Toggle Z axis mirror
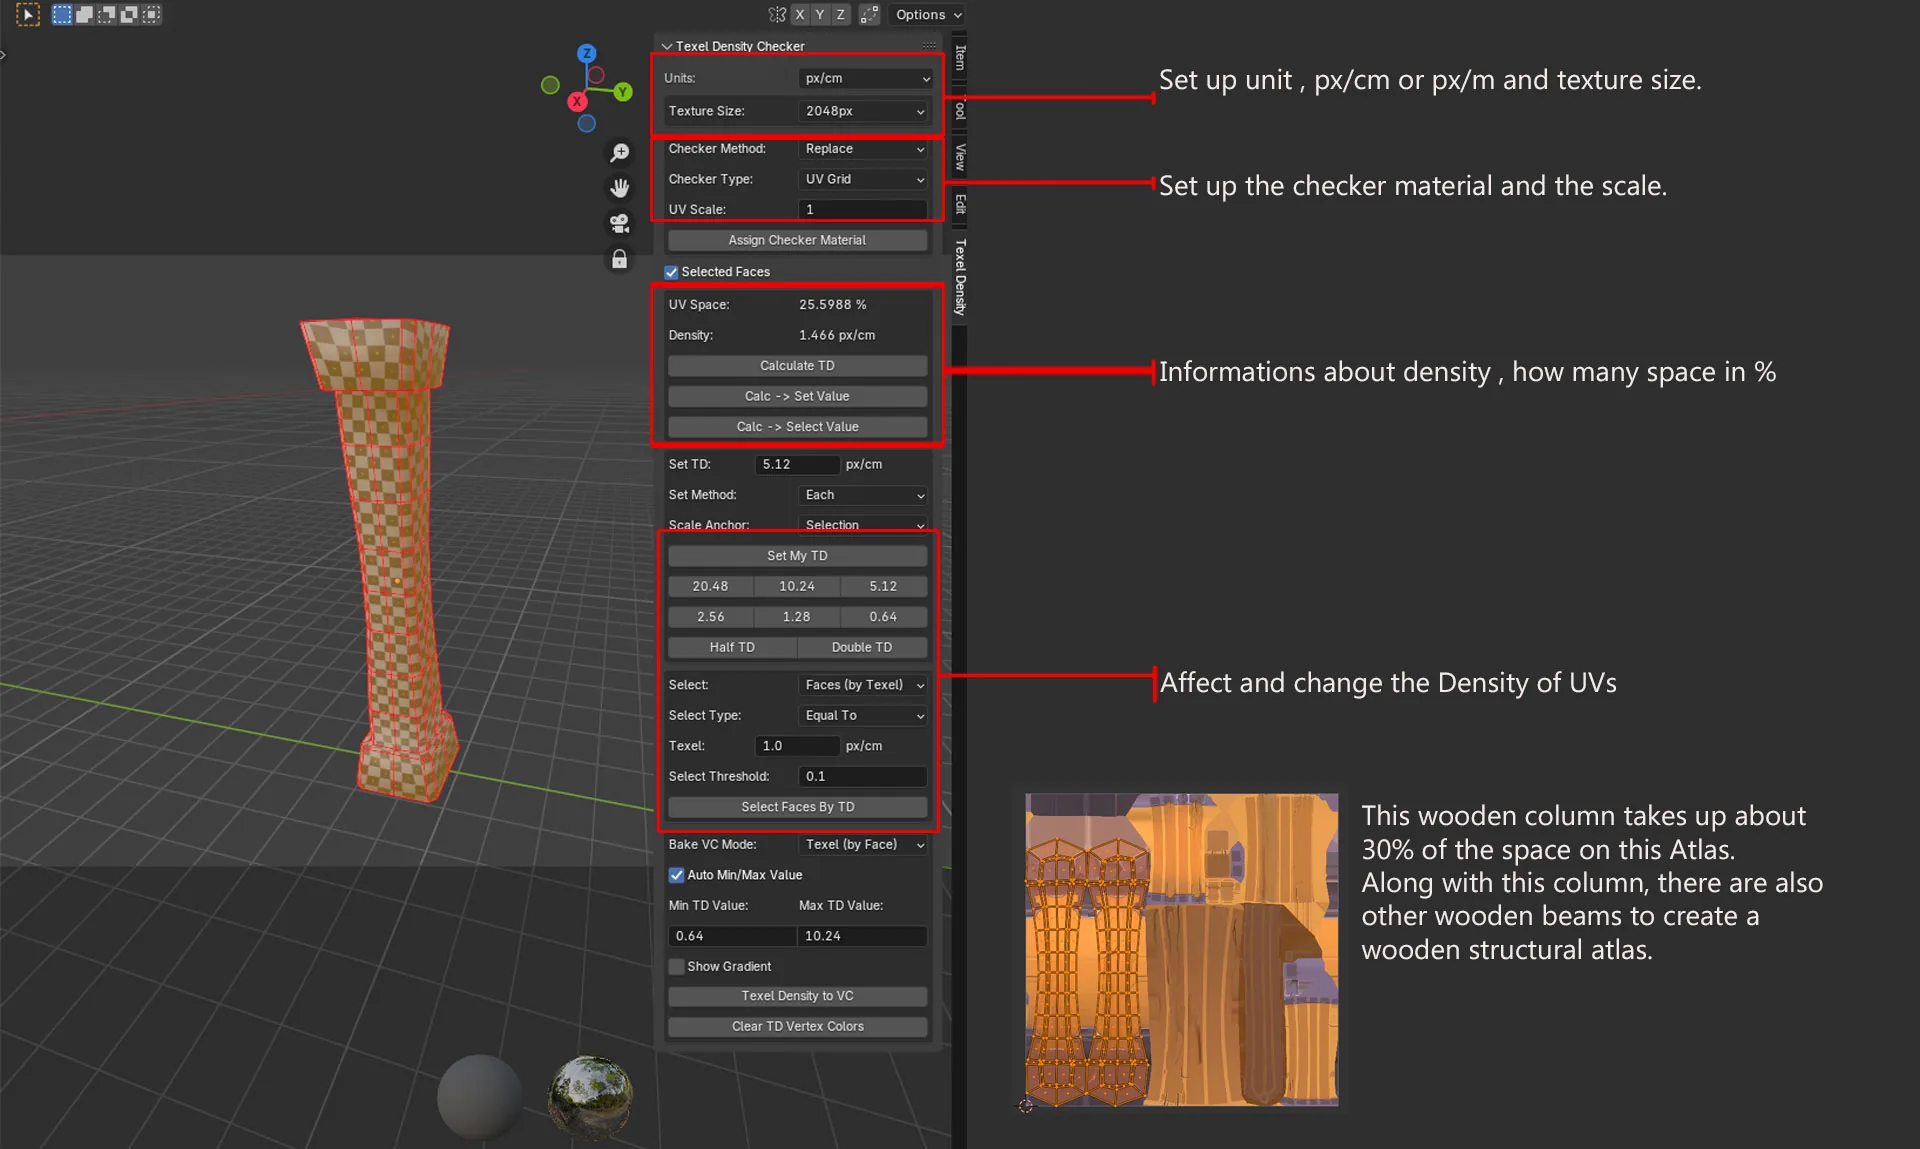 tap(841, 14)
